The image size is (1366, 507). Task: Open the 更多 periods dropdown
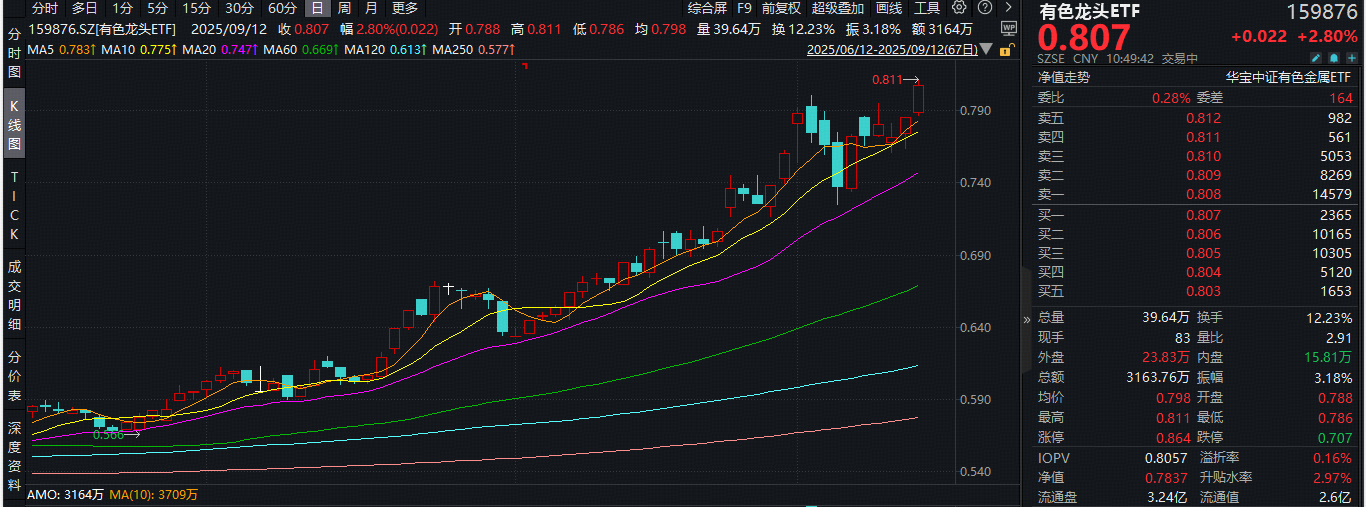click(x=405, y=7)
